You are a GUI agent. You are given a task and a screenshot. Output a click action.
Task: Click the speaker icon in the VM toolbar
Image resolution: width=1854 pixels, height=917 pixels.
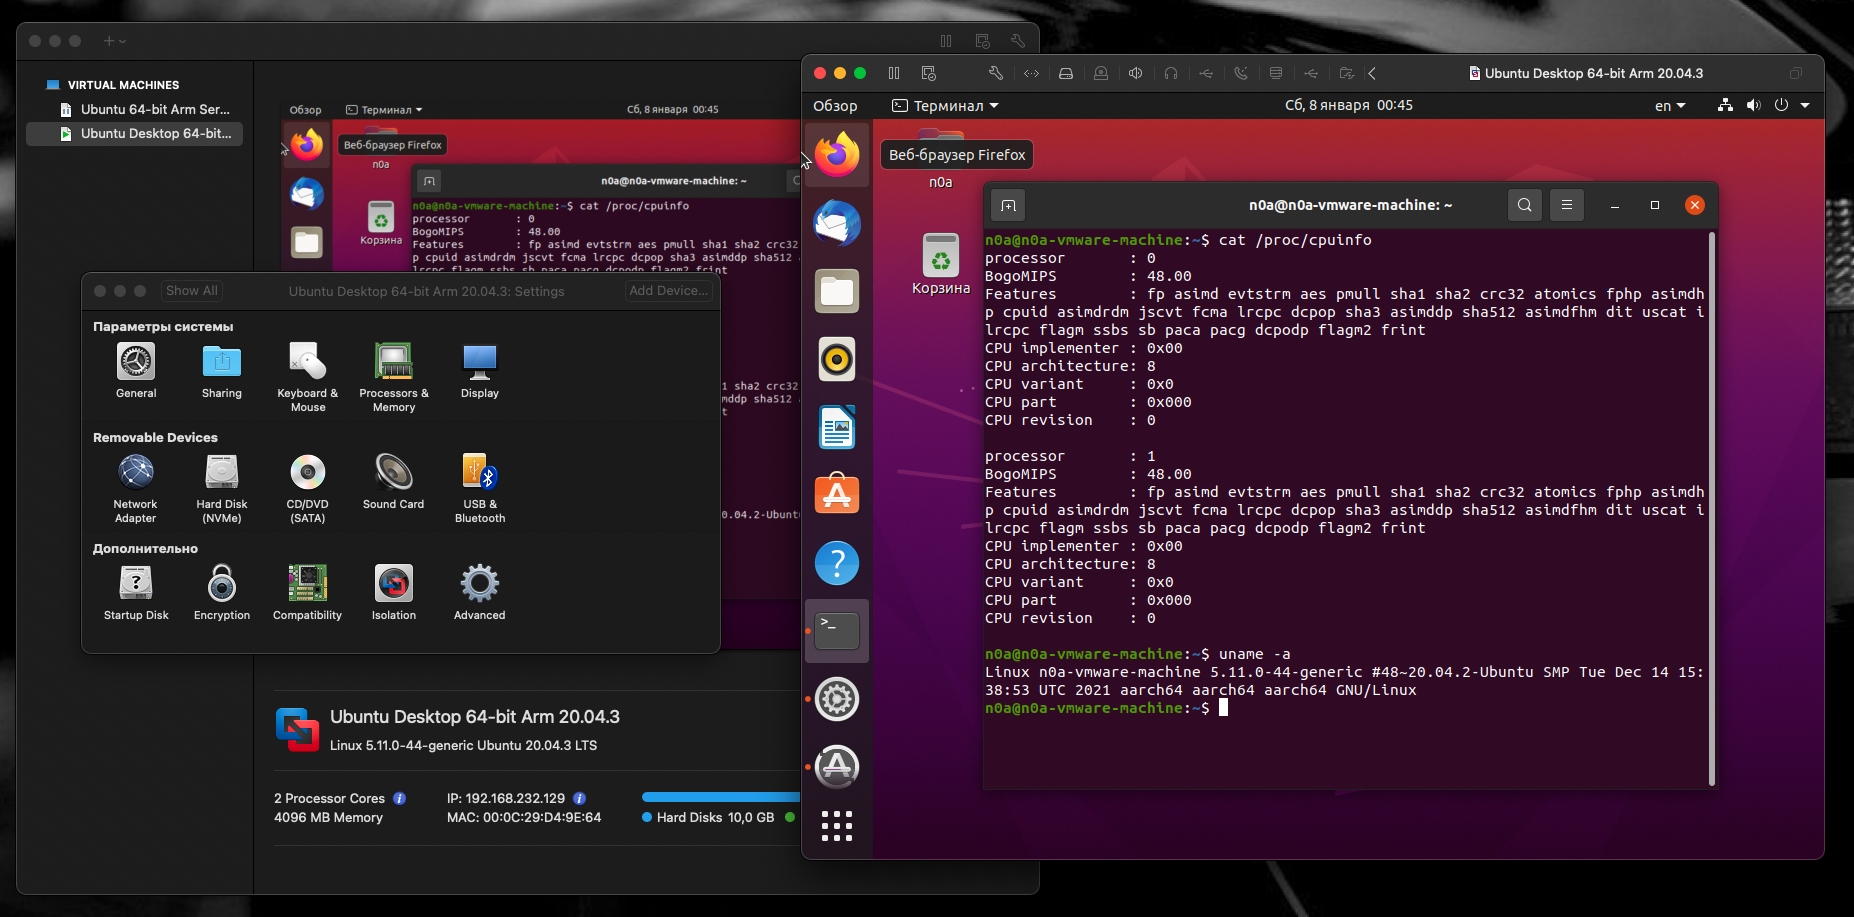pos(1136,73)
